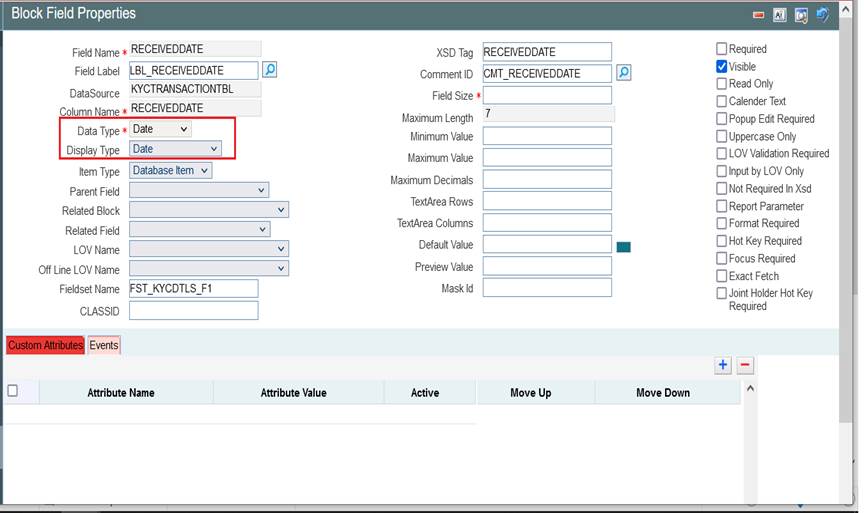Enable the Read Only checkbox
The height and width of the screenshot is (513, 864).
click(x=721, y=83)
